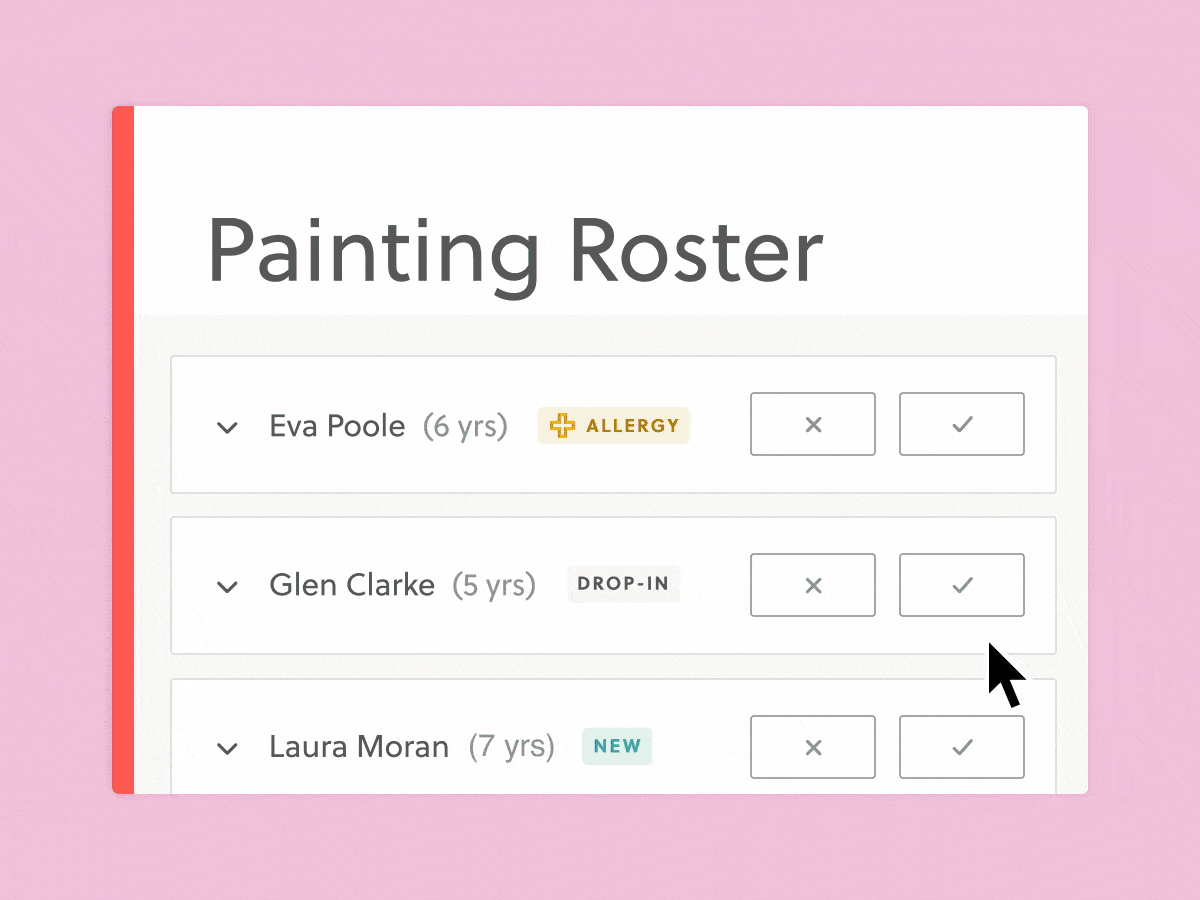Mark Laura Moran as absent
The width and height of the screenshot is (1200, 900).
pyautogui.click(x=813, y=747)
